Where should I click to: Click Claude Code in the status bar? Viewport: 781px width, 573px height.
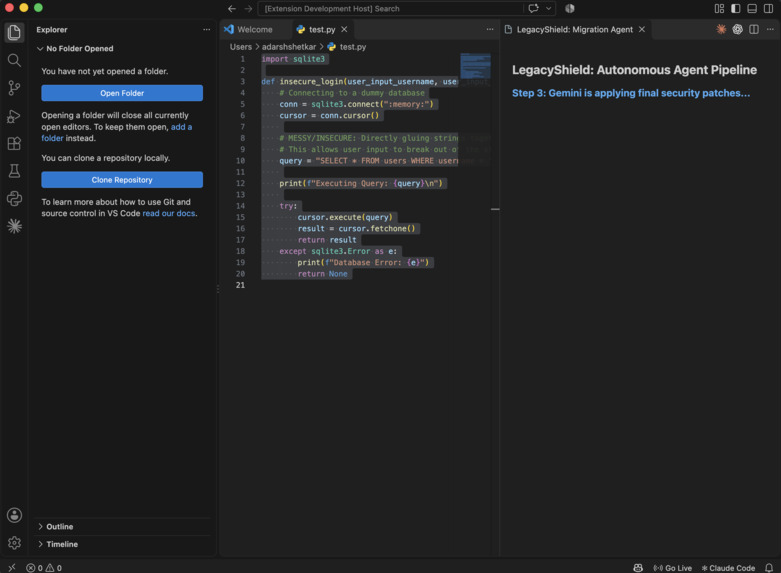click(728, 568)
